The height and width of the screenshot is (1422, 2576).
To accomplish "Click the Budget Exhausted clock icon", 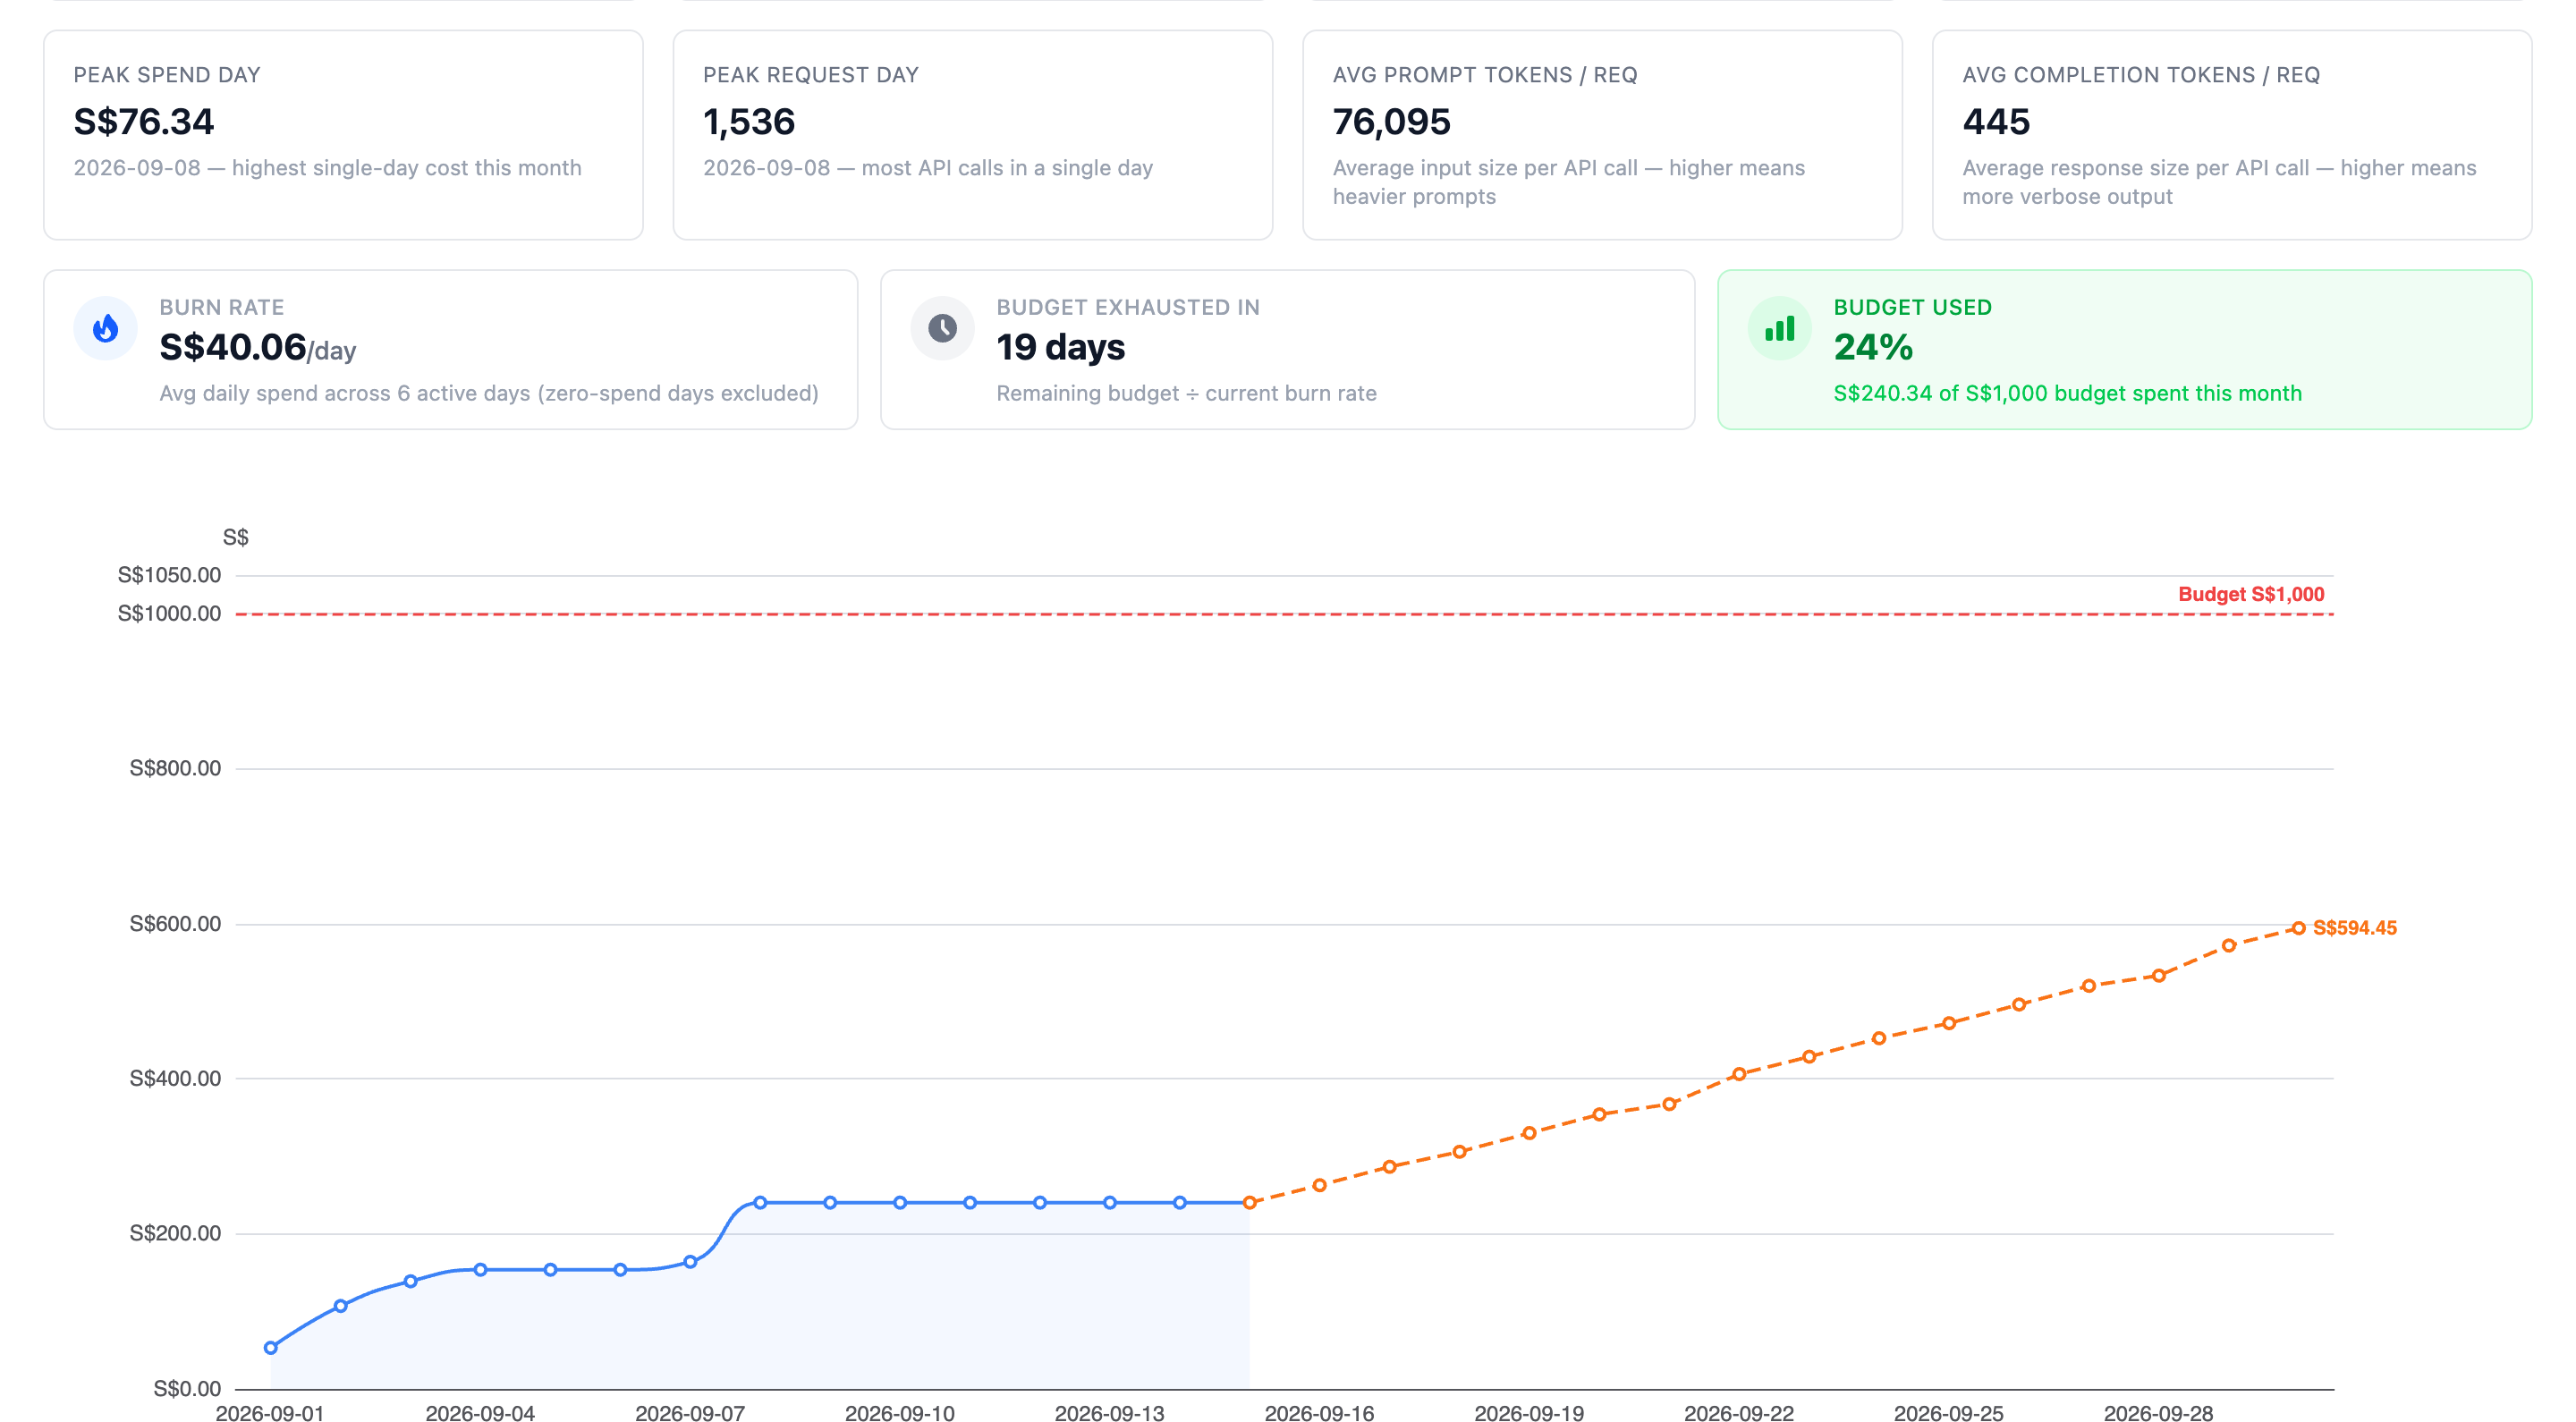I will [942, 328].
